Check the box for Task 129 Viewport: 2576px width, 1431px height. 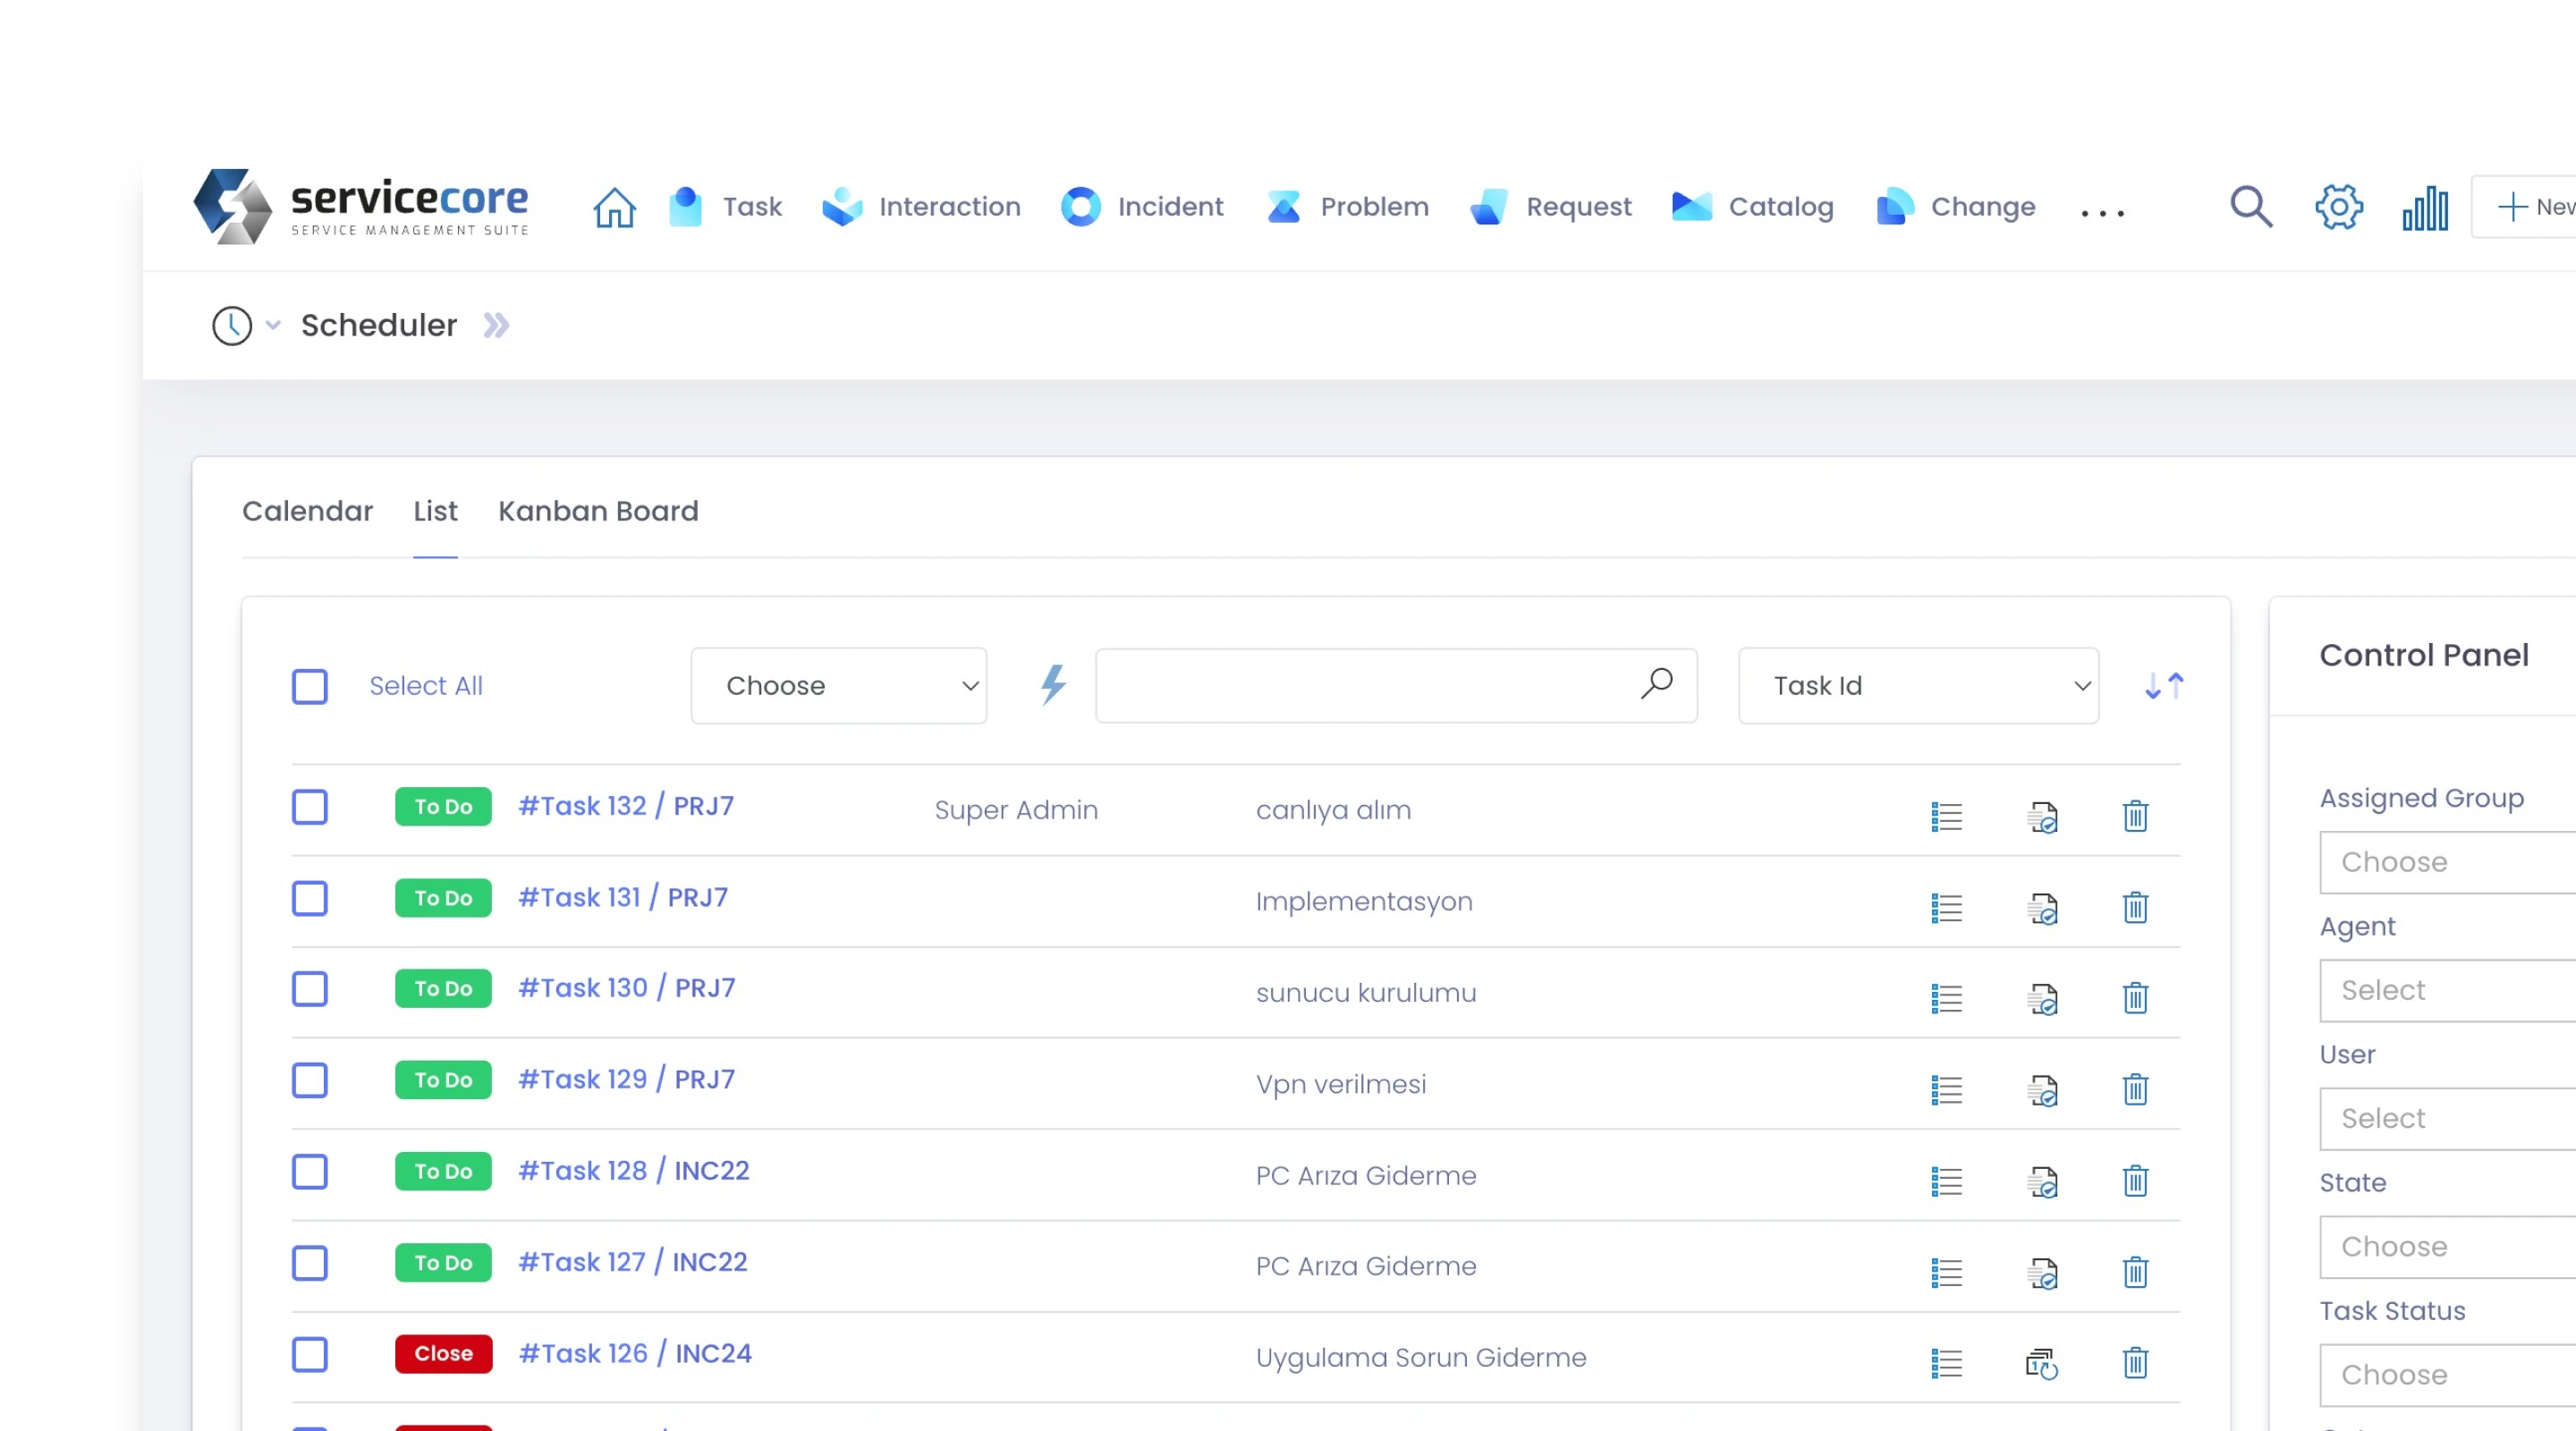point(310,1080)
